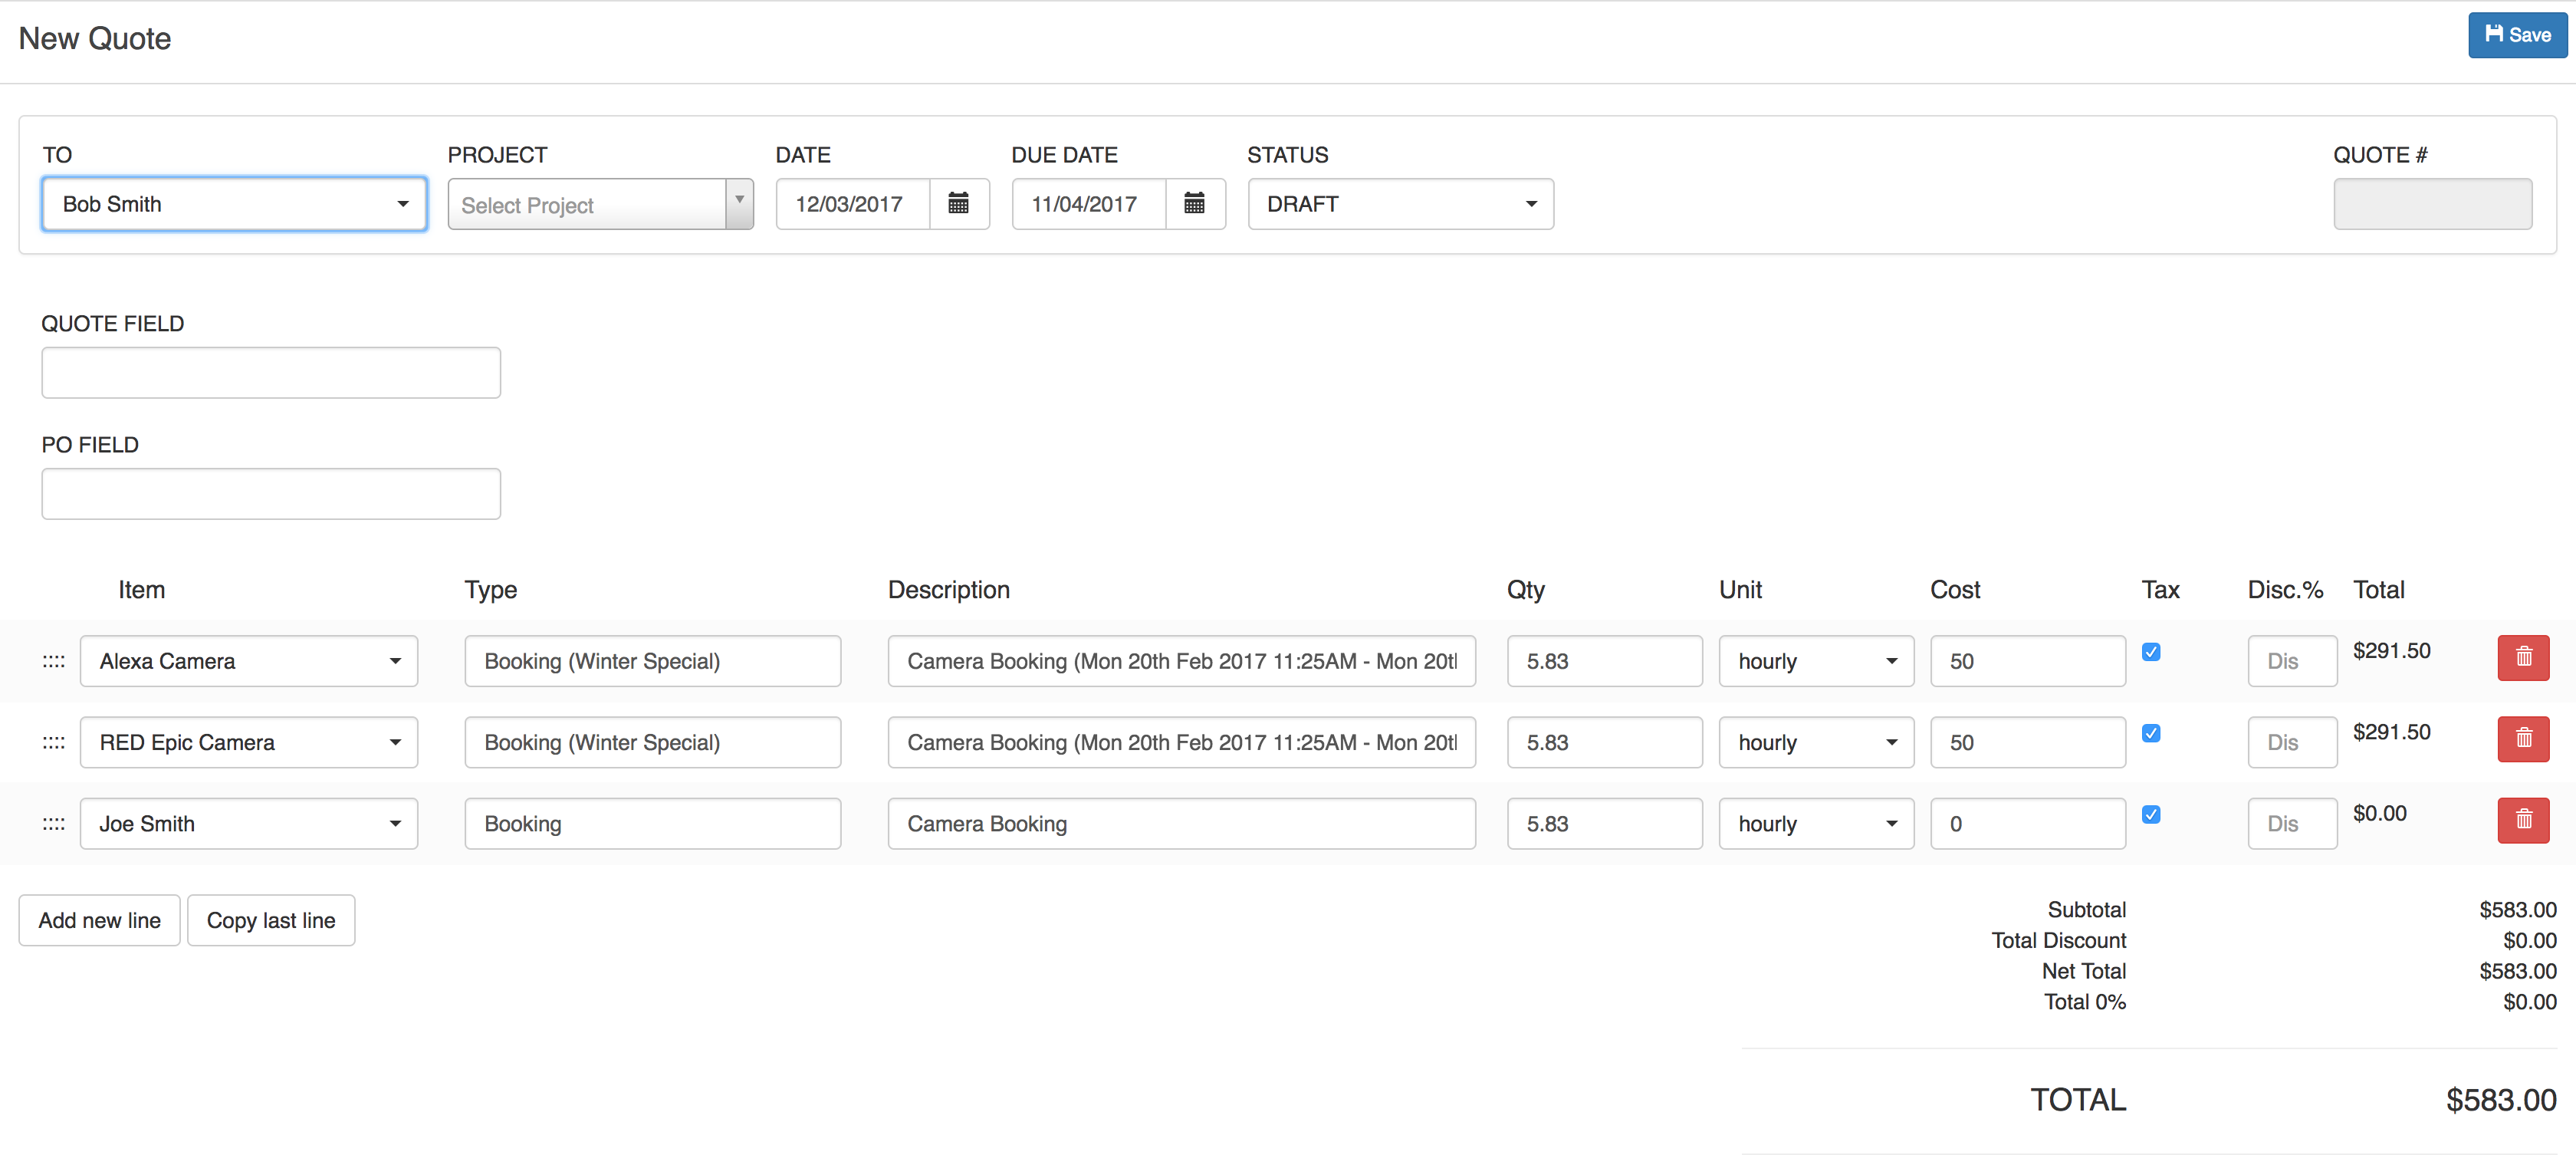
Task: Edit Qty 5.83 for Joe Smith row
Action: point(1604,824)
